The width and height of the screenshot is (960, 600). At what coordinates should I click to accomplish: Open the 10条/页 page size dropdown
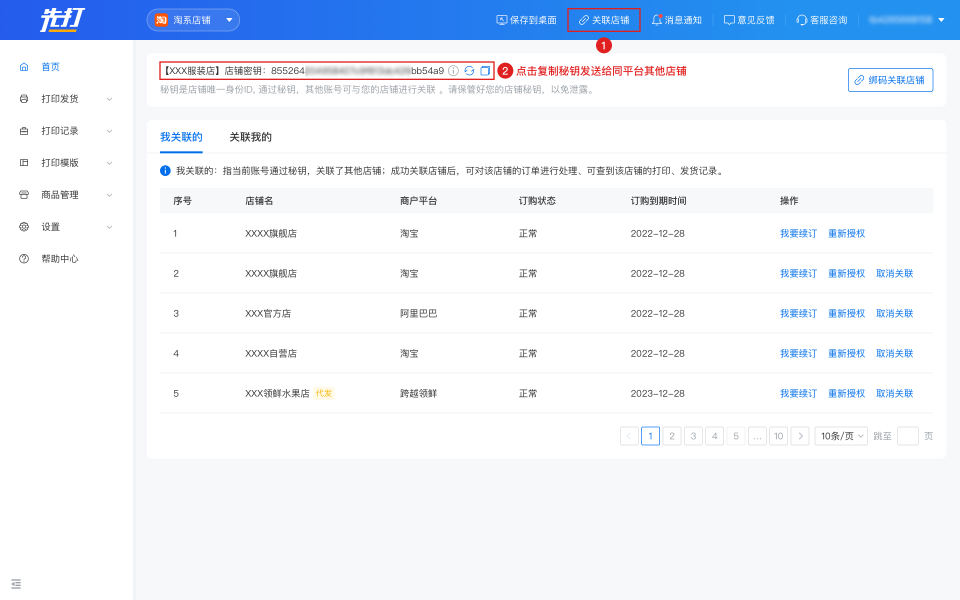pos(840,436)
